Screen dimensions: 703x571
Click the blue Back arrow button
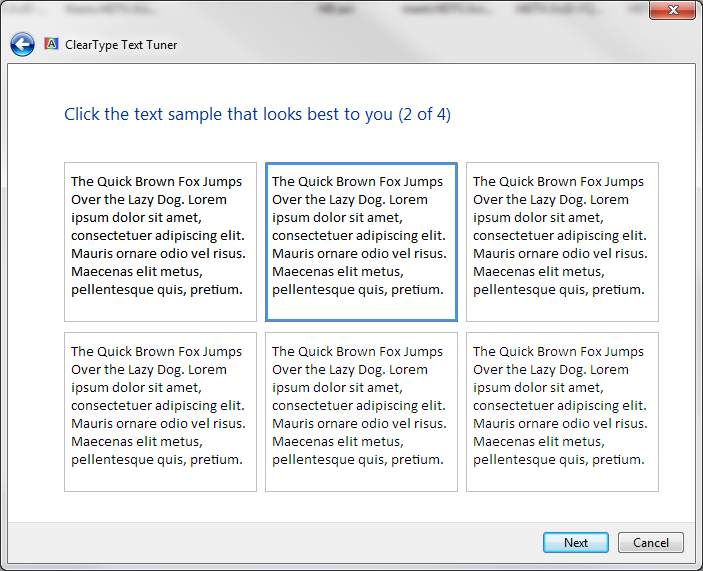[22, 45]
